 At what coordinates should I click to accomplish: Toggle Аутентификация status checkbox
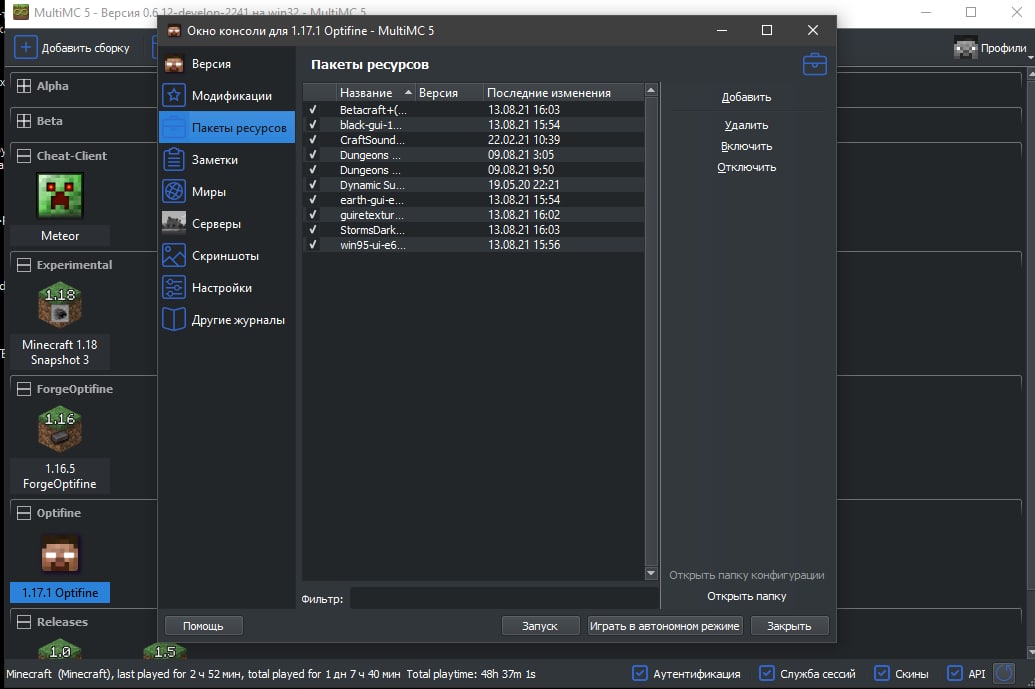point(640,673)
